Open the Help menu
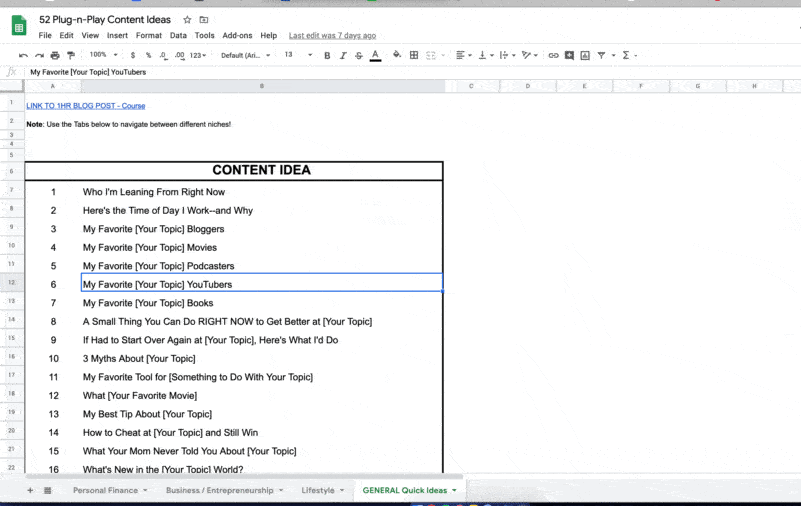The image size is (801, 506). [269, 35]
